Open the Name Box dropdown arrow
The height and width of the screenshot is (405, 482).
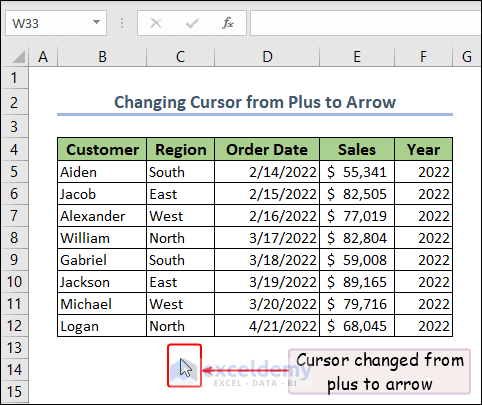(96, 22)
